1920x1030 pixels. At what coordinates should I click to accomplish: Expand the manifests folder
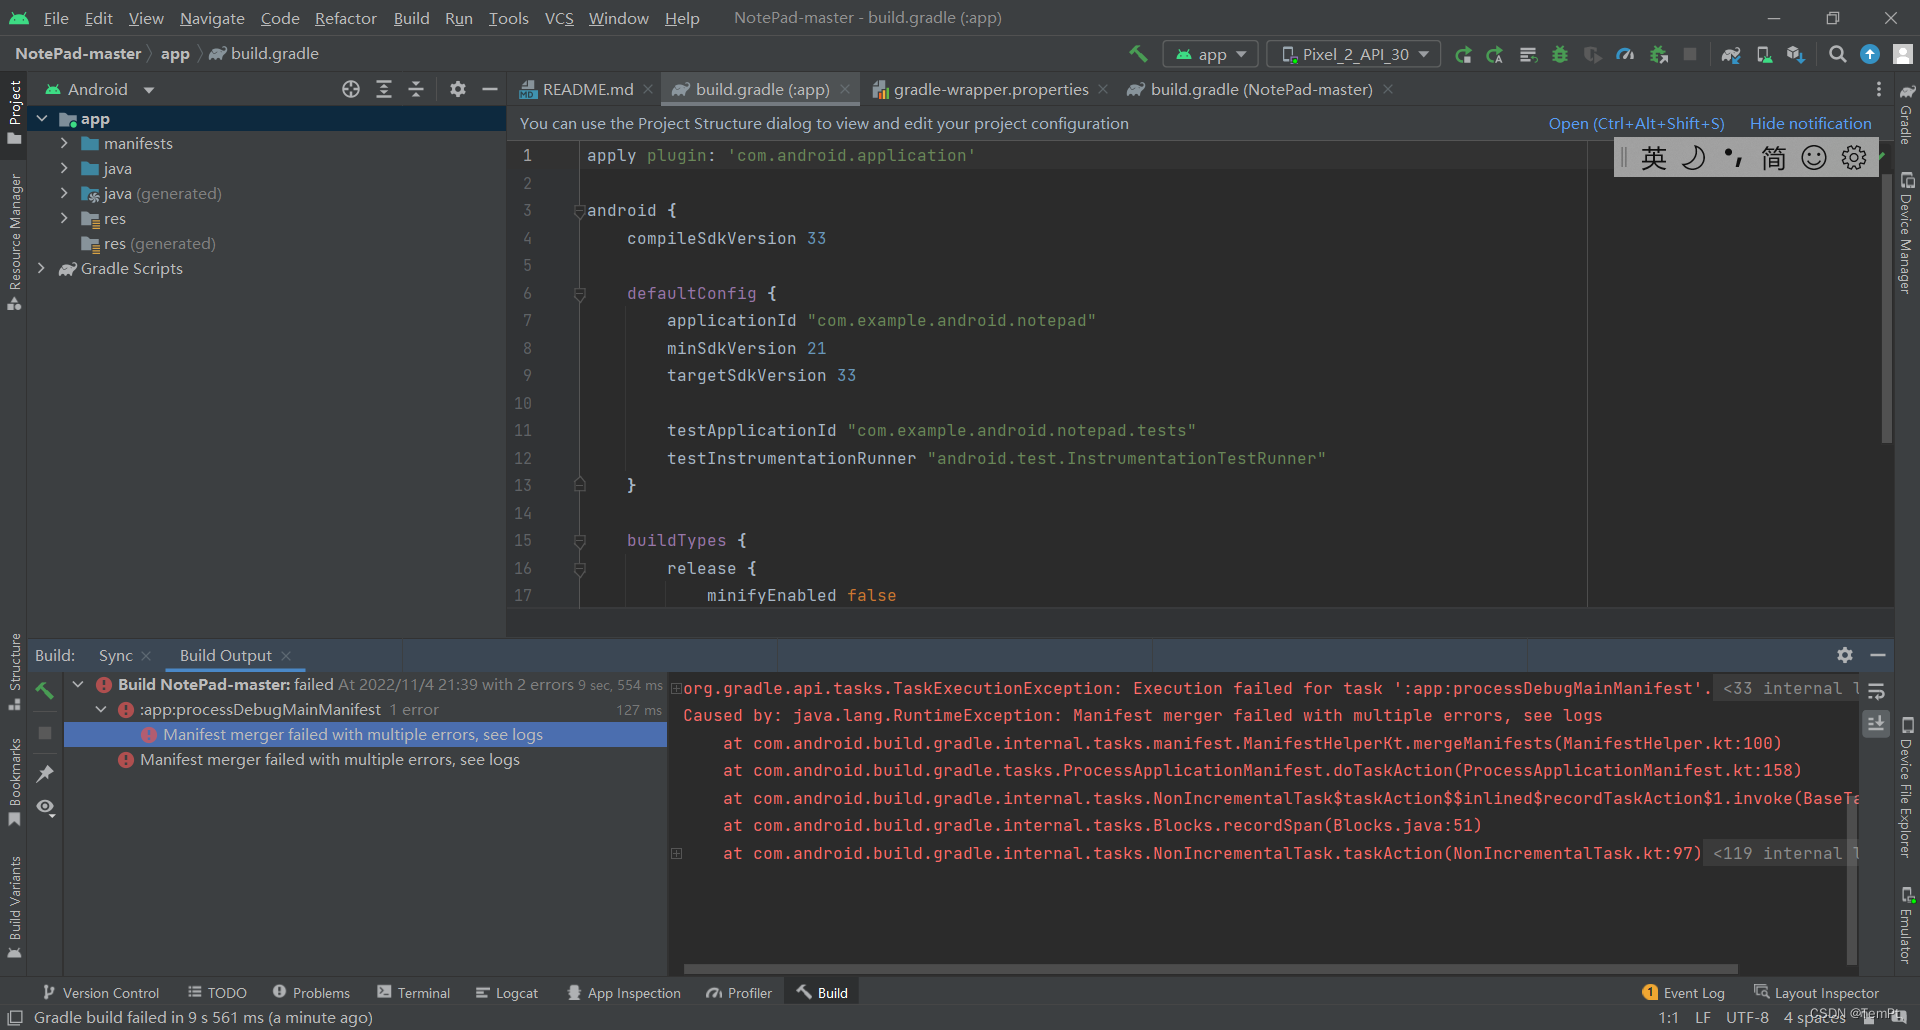[x=66, y=143]
